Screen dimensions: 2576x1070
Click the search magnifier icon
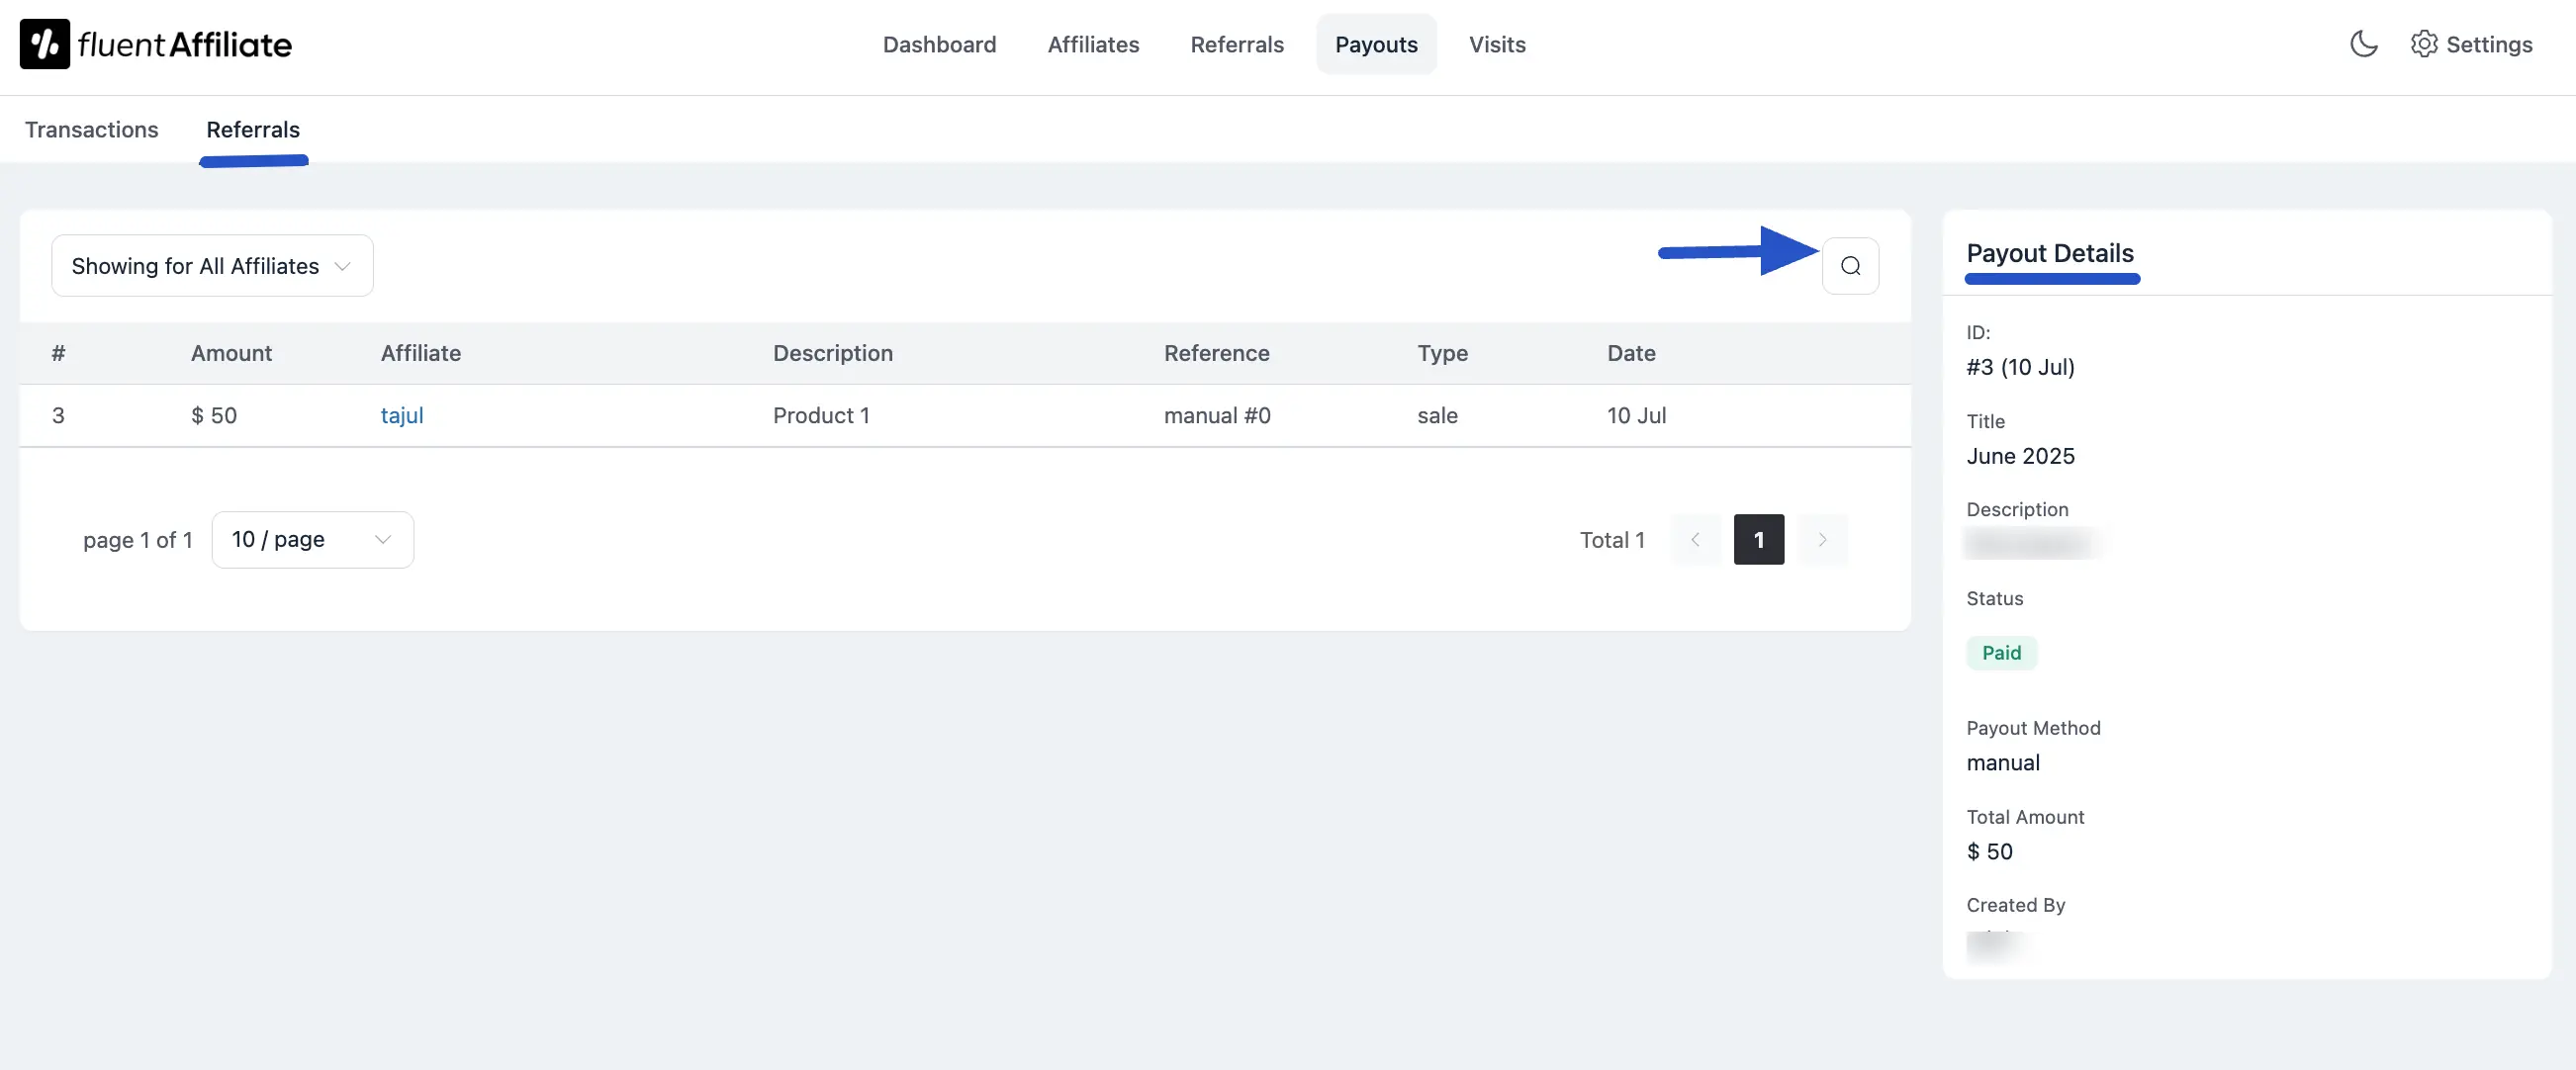[x=1850, y=266]
